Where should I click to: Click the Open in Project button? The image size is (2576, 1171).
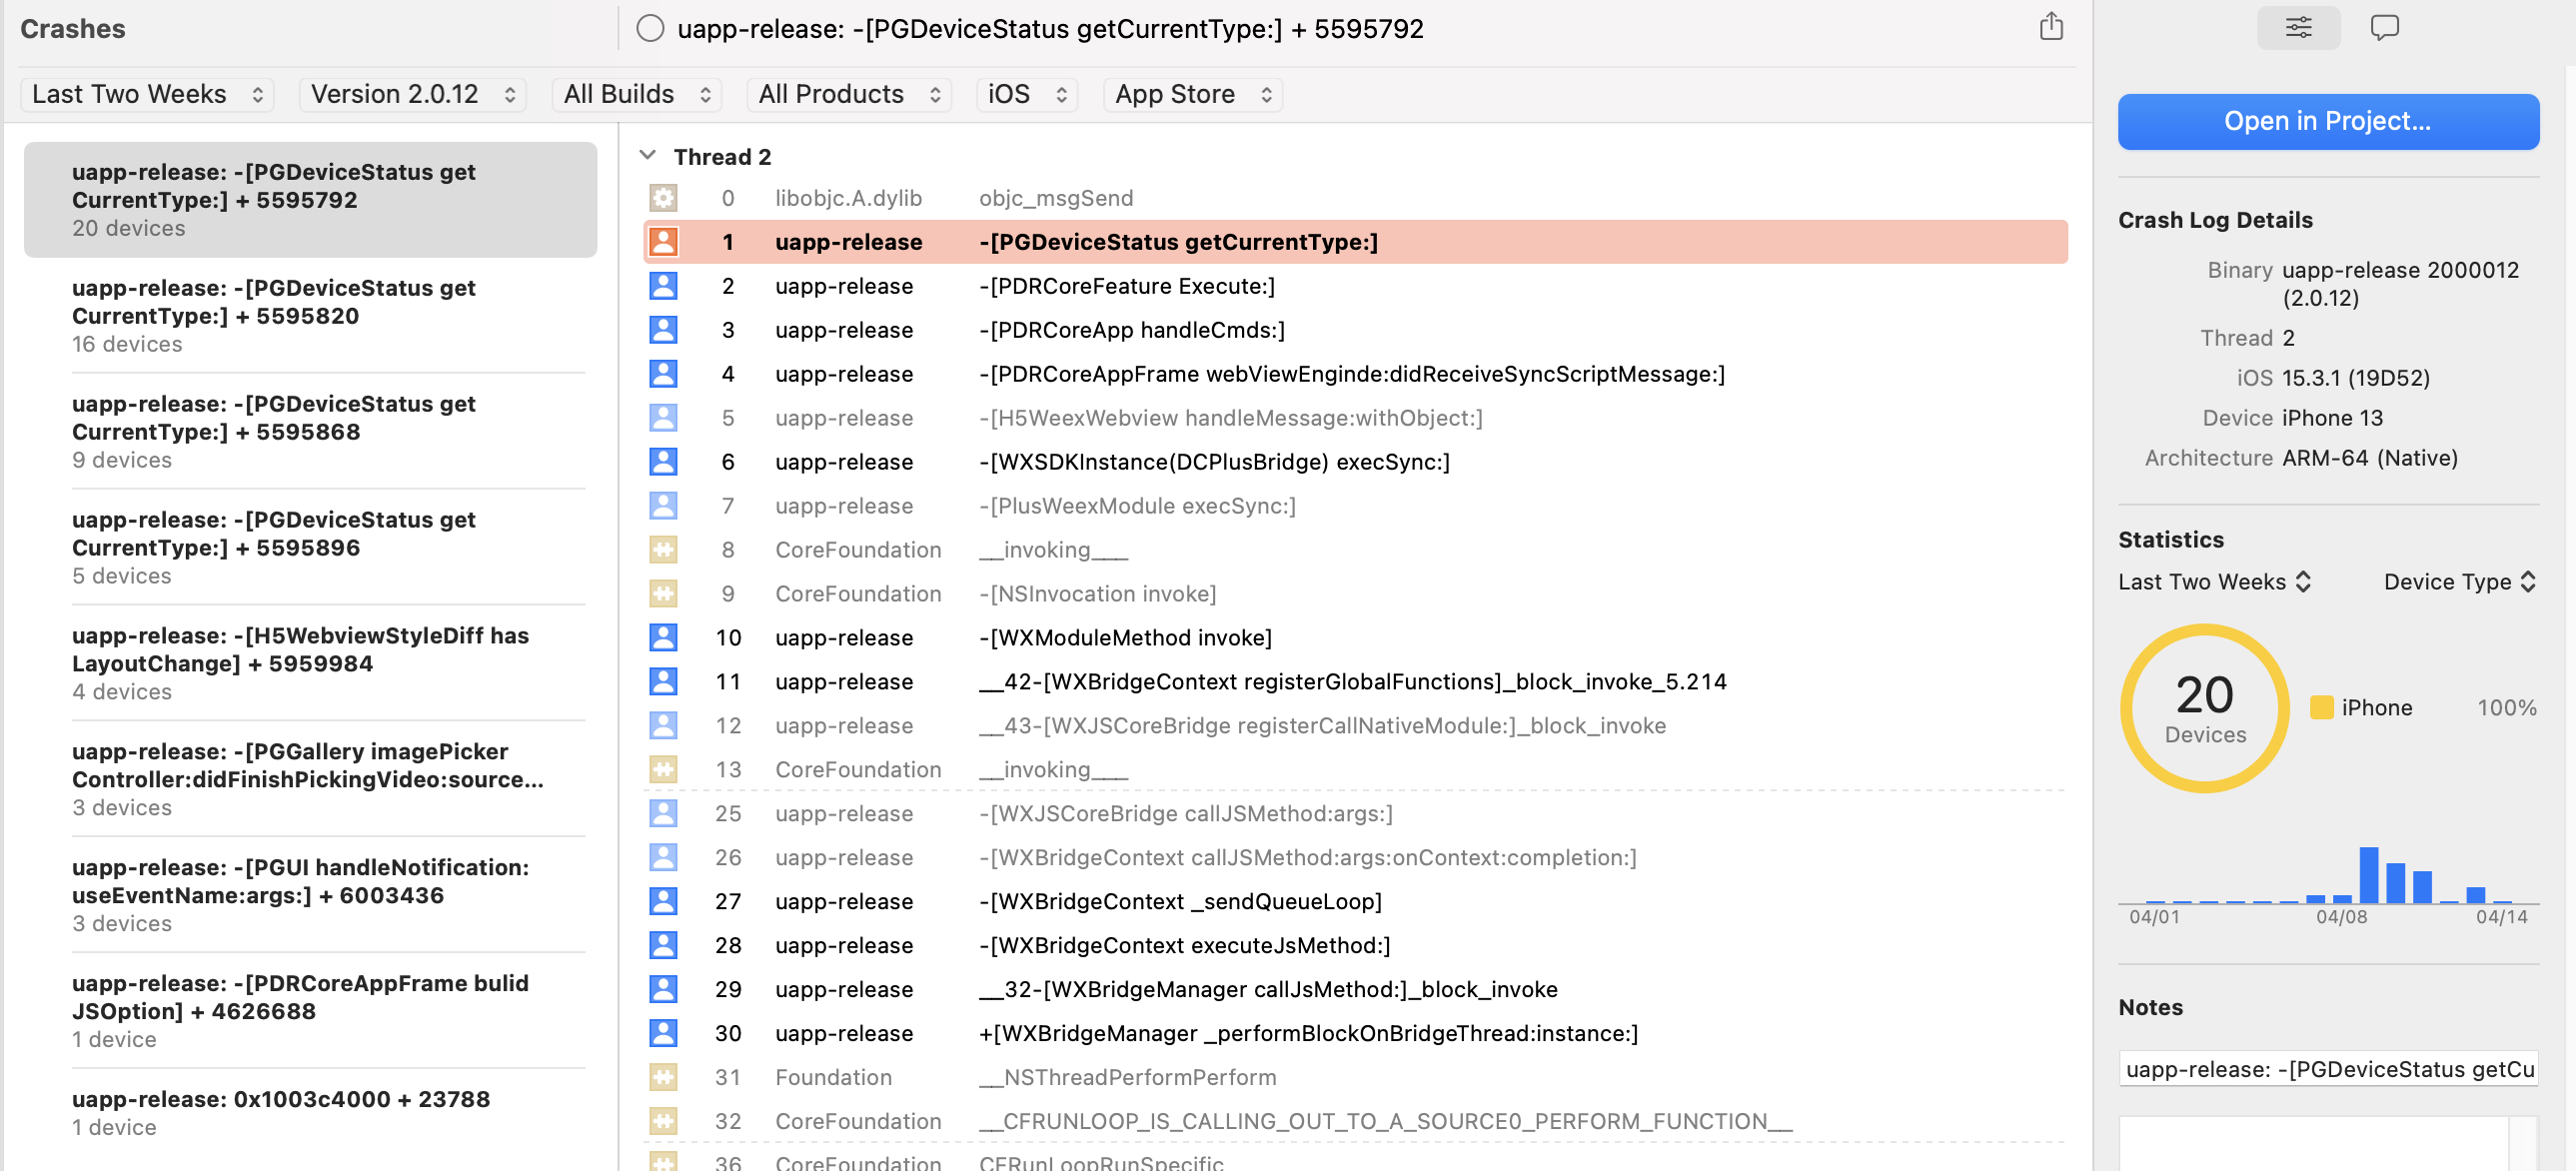pyautogui.click(x=2327, y=122)
